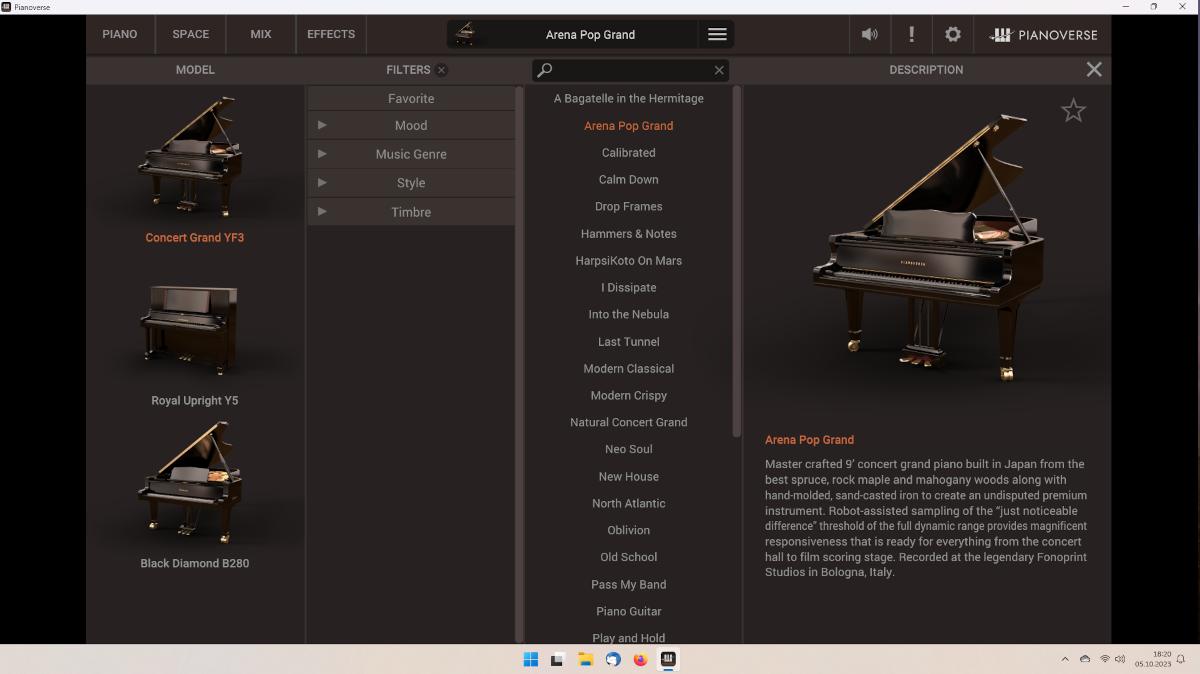The width and height of the screenshot is (1200, 674).
Task: Open Firefox from the taskbar
Action: pos(640,659)
